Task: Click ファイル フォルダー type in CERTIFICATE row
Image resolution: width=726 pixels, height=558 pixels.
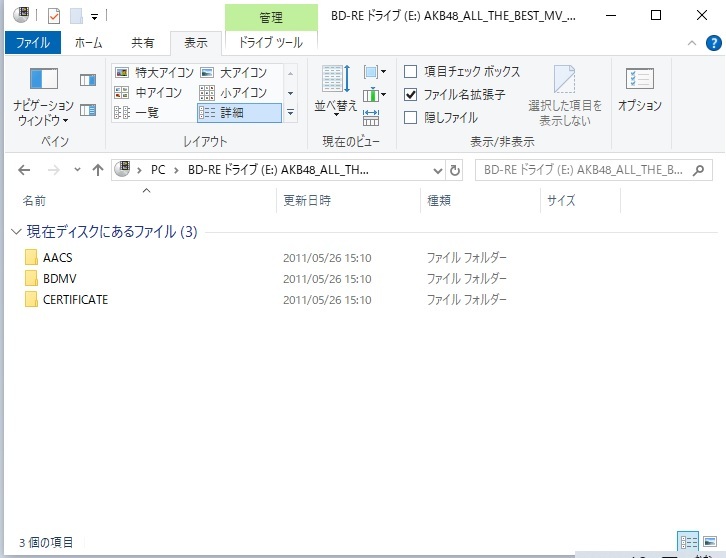Action: click(466, 300)
